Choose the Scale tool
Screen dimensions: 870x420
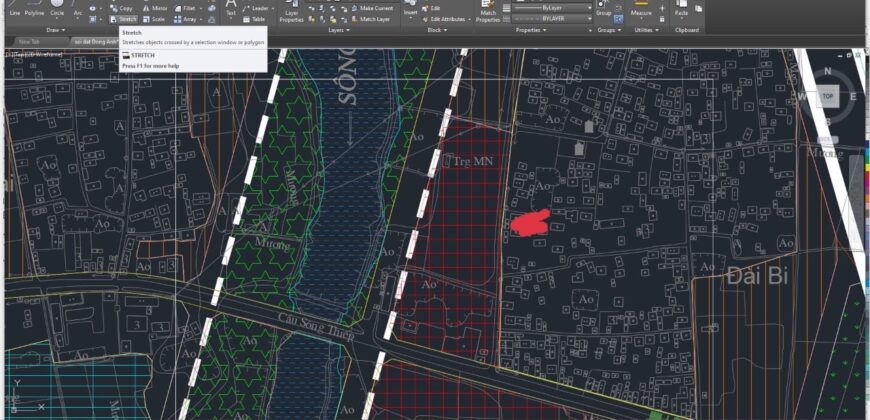pos(155,19)
